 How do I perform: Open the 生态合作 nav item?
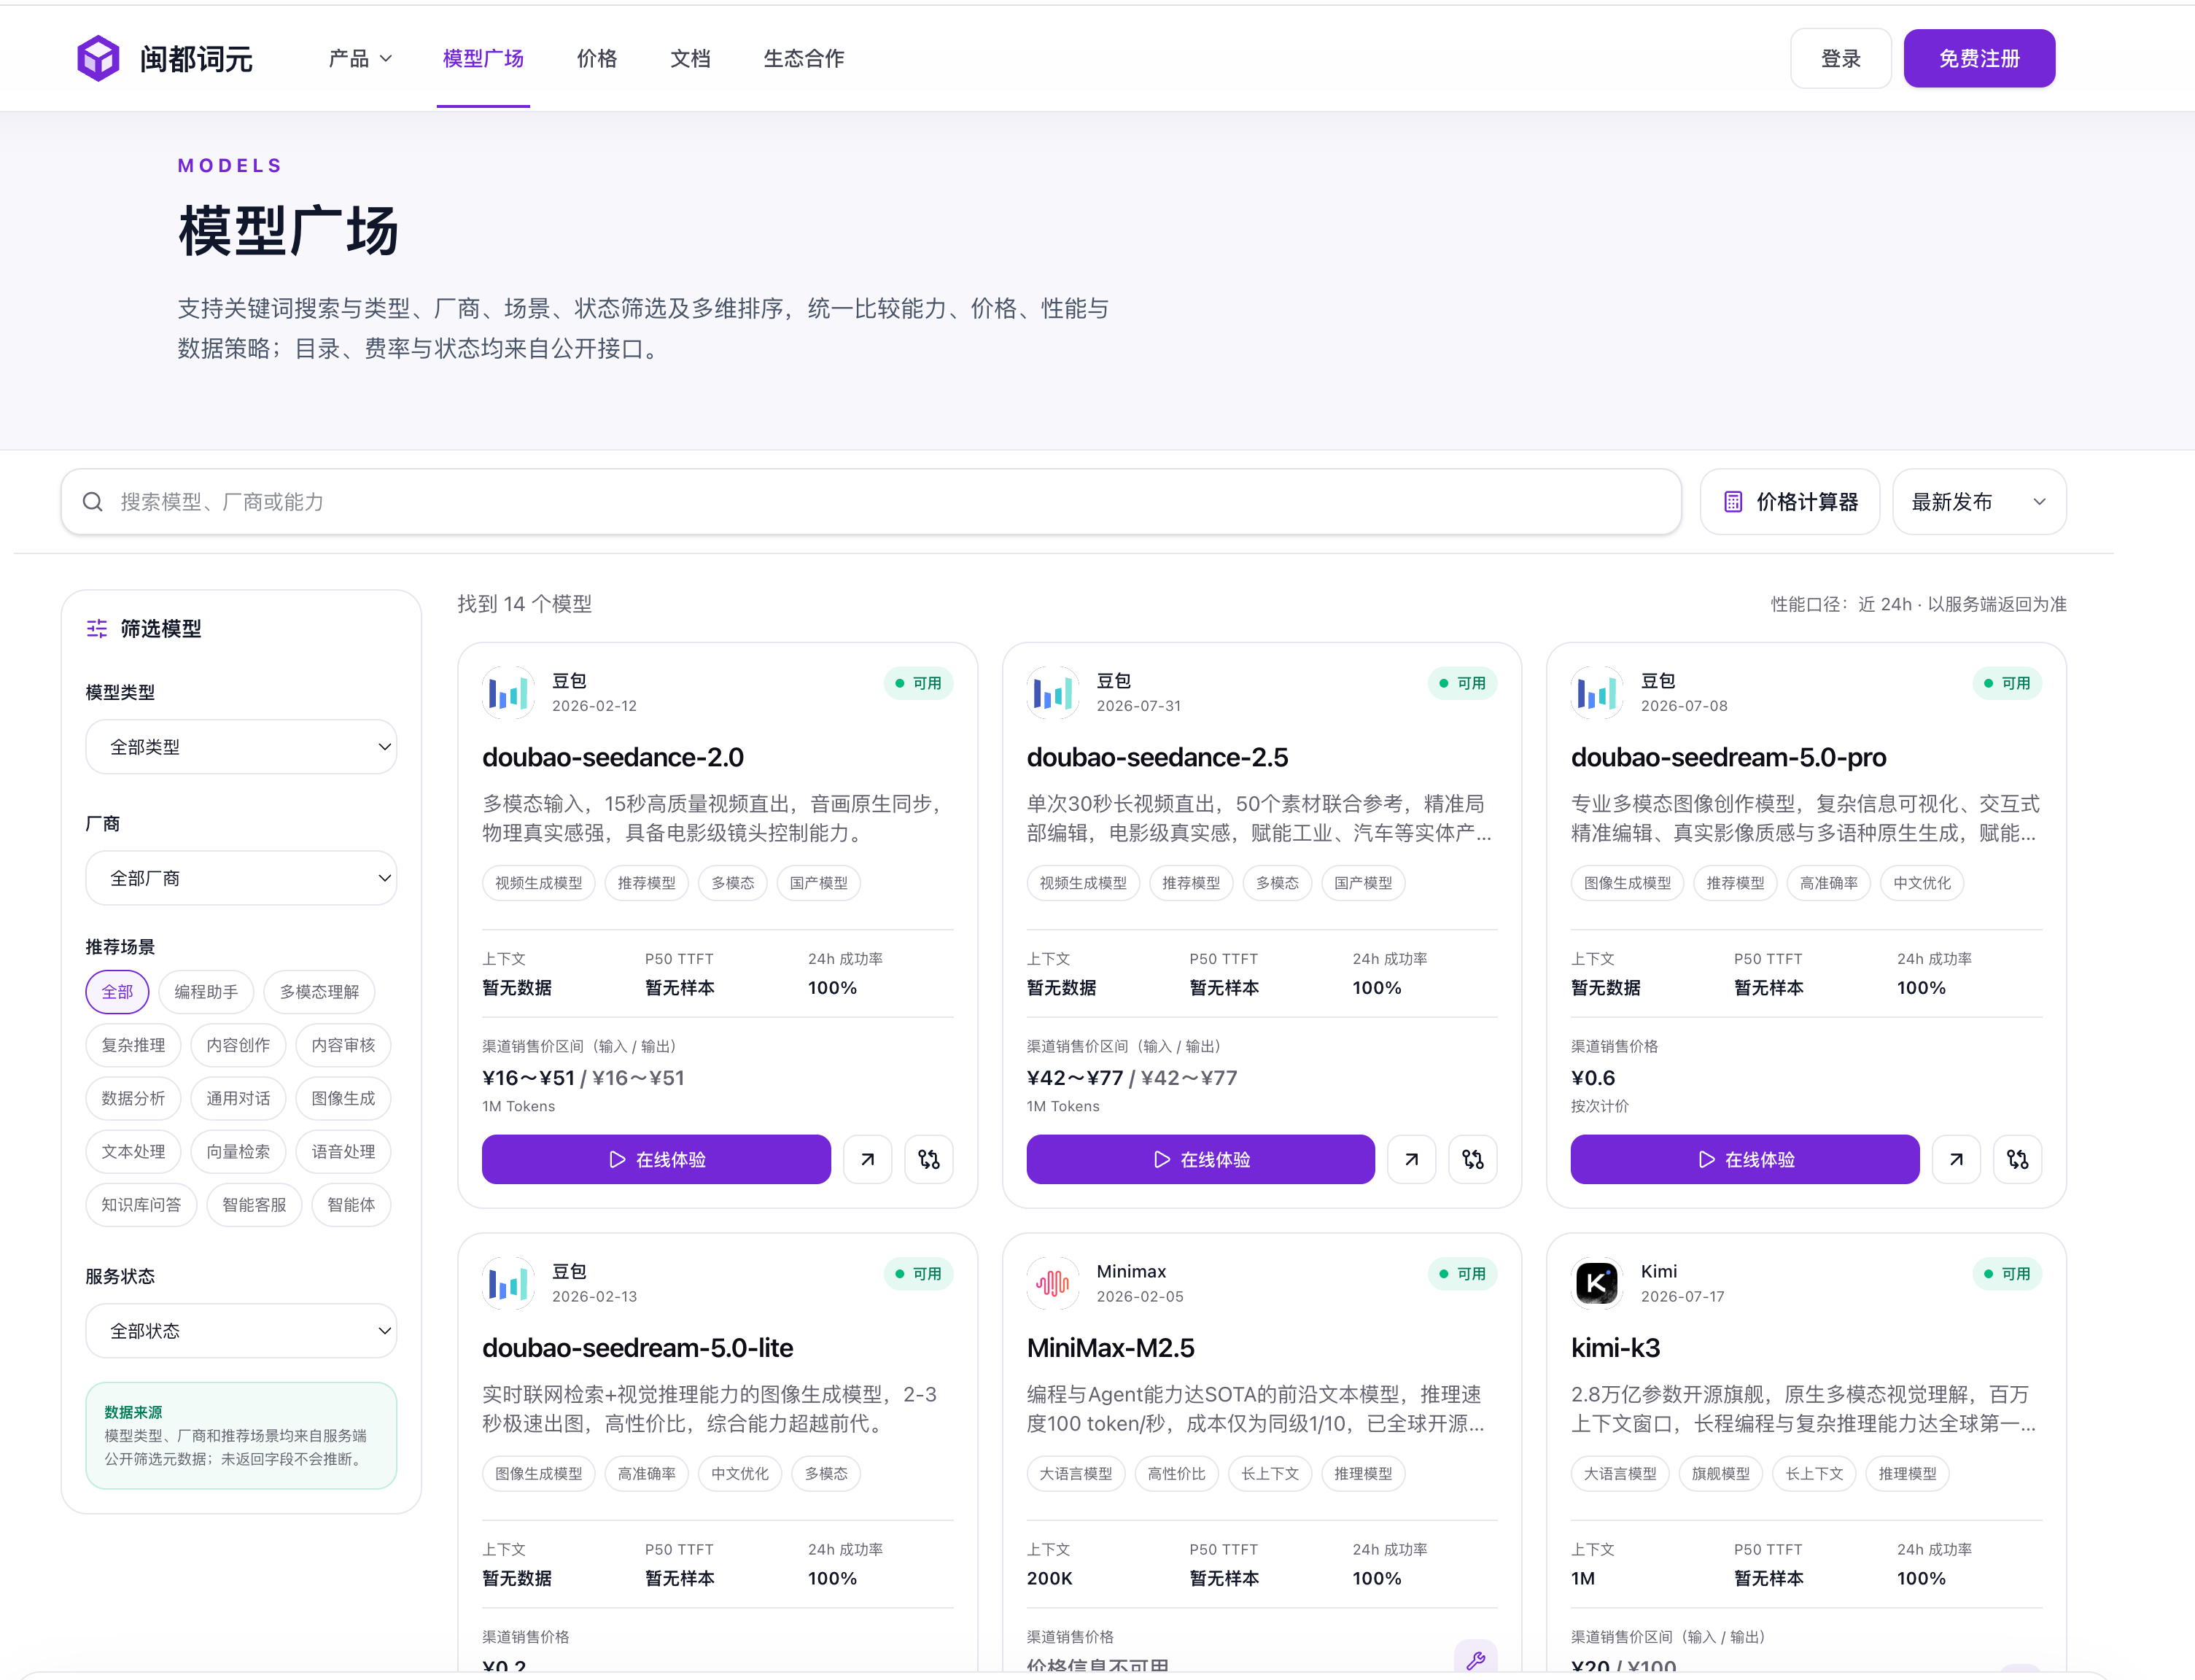(804, 58)
